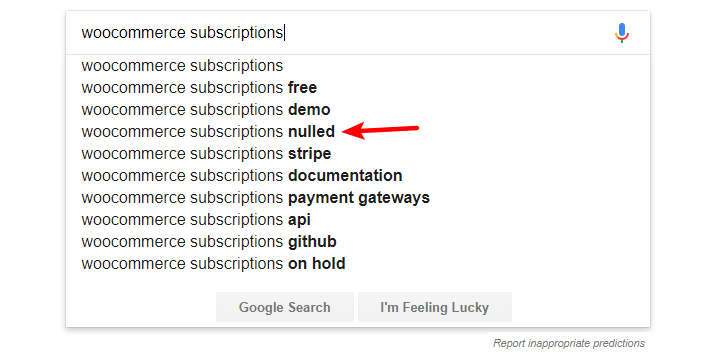Click the Google Search button
Viewport: 705px width, 362px height.
(x=285, y=307)
